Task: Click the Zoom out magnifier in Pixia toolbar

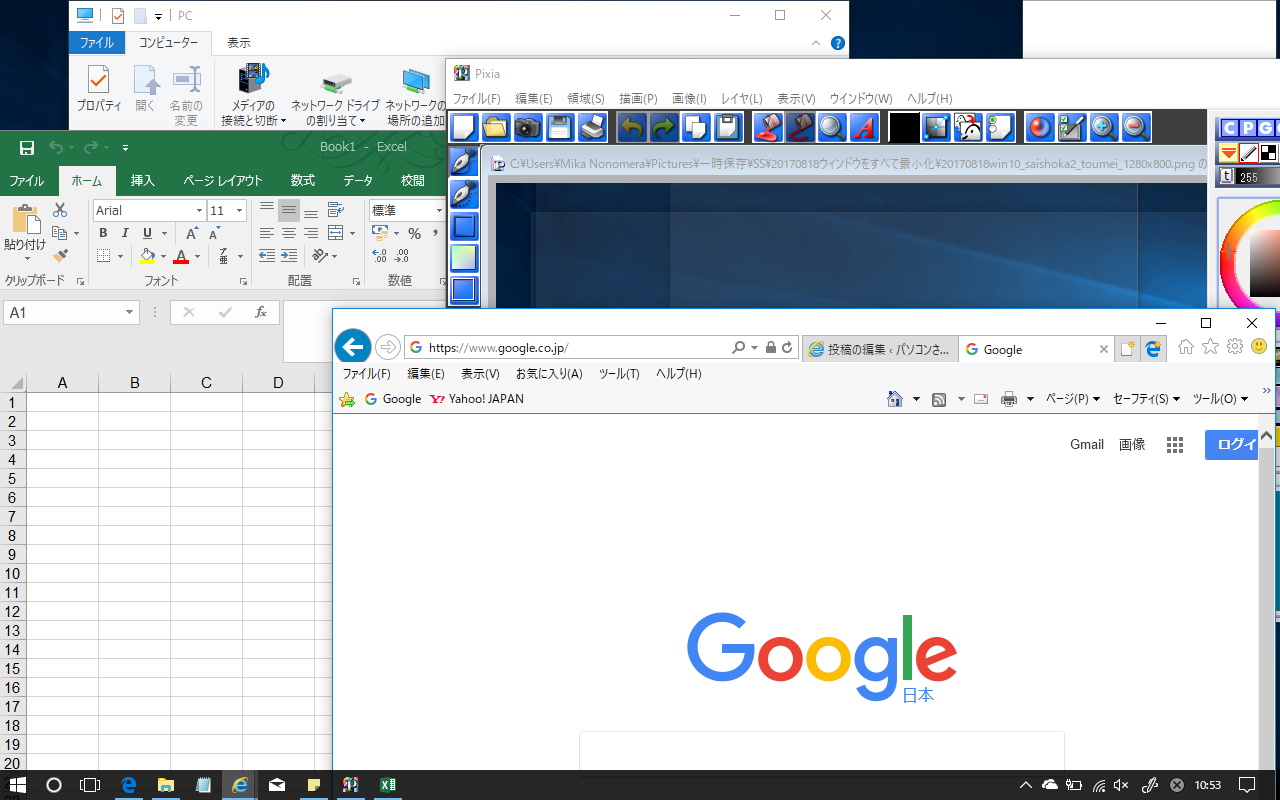Action: (1136, 127)
